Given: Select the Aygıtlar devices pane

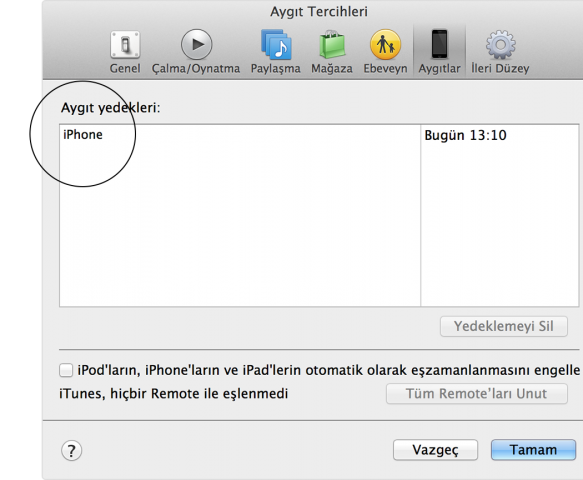Looking at the screenshot, I should 439,52.
